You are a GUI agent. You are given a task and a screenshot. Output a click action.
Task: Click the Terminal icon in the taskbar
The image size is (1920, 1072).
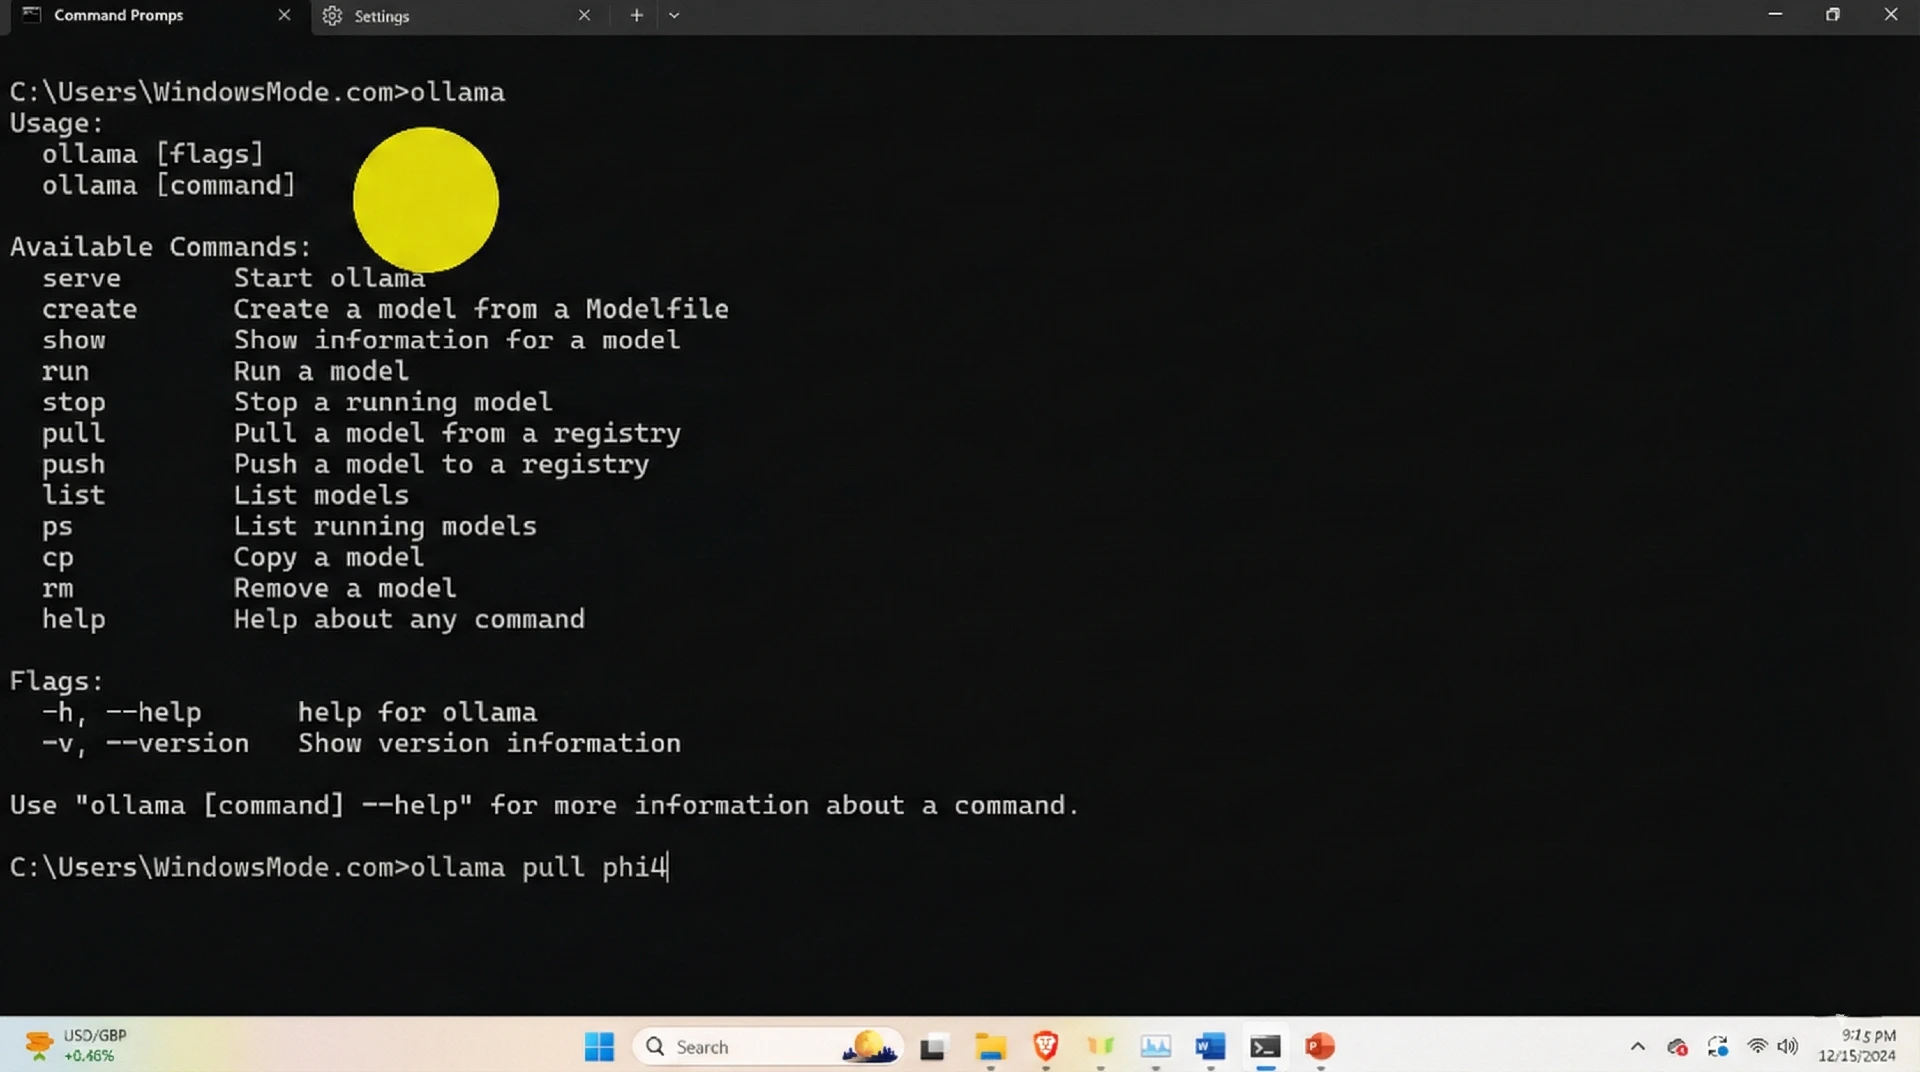pyautogui.click(x=1264, y=1046)
